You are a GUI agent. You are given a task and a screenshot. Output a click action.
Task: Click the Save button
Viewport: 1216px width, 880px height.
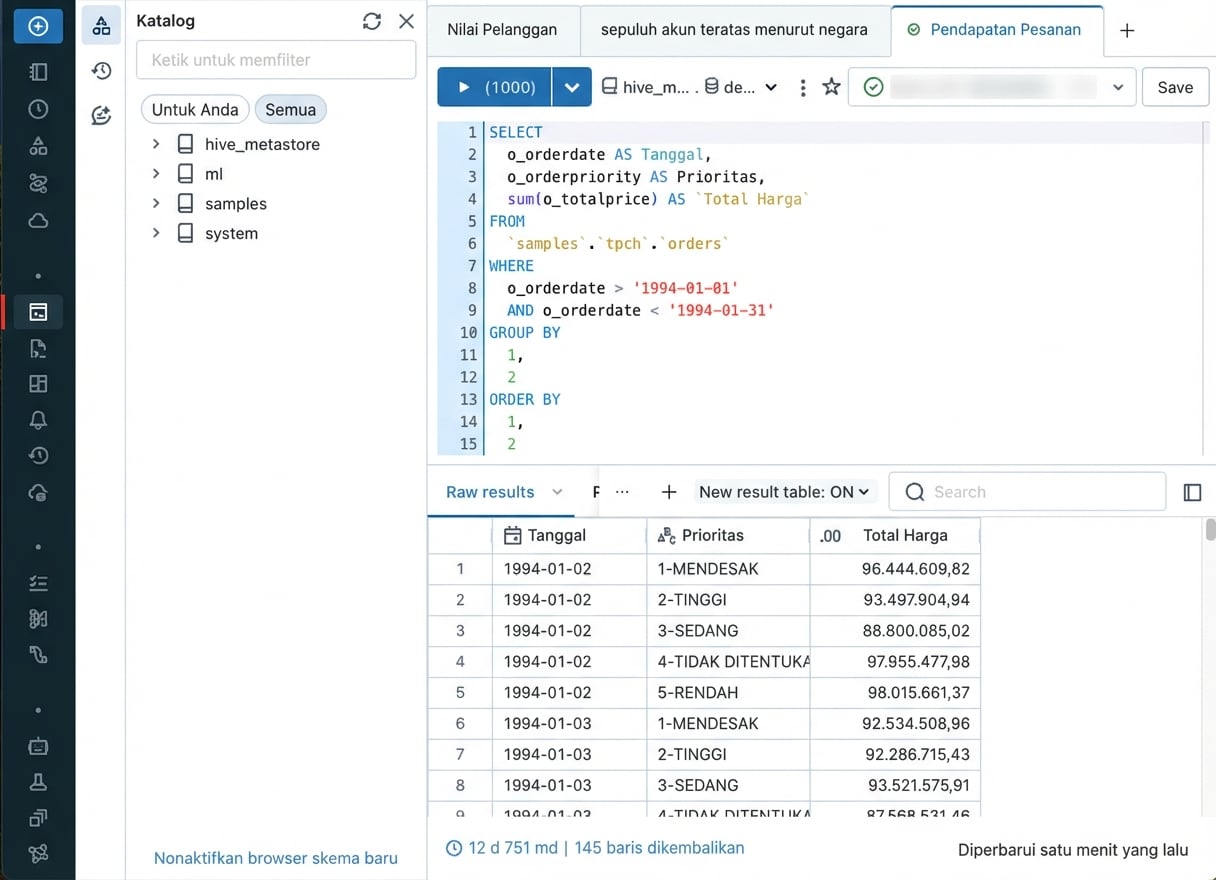1175,87
